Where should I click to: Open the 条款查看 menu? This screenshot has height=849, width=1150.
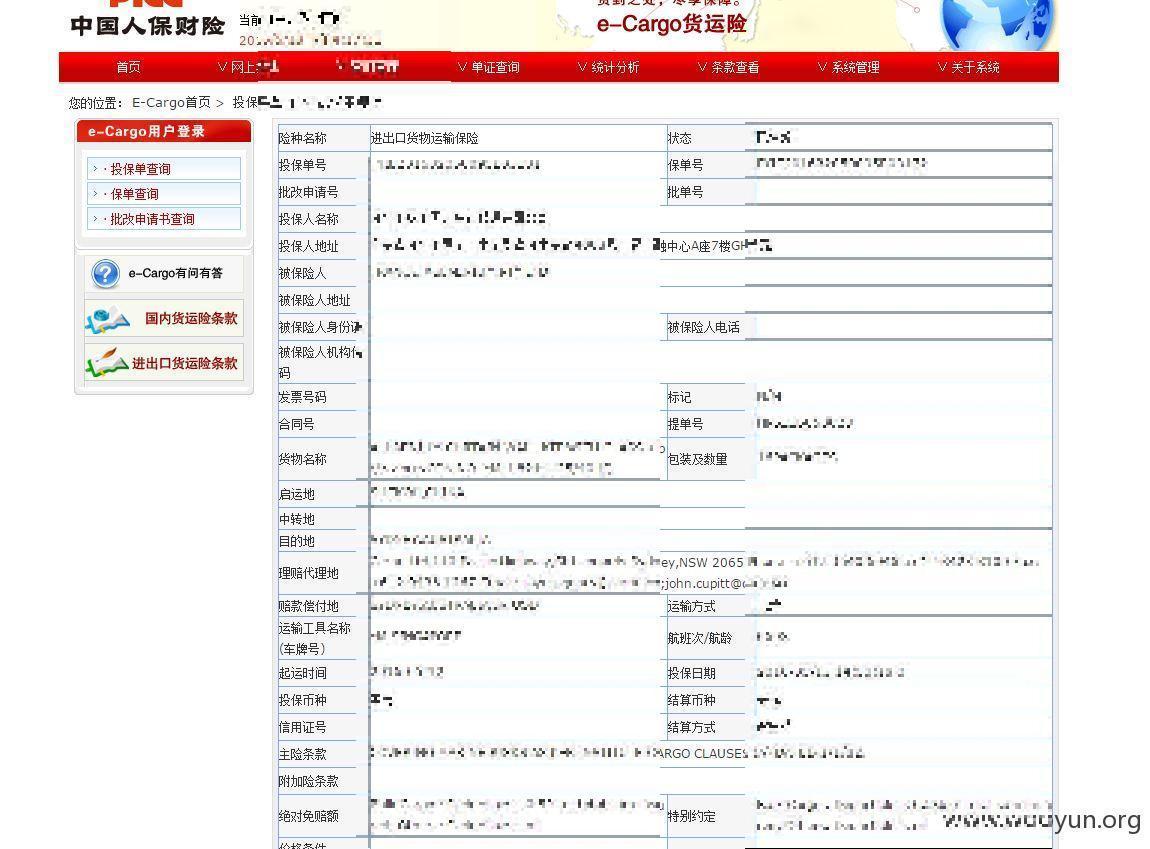[x=728, y=67]
